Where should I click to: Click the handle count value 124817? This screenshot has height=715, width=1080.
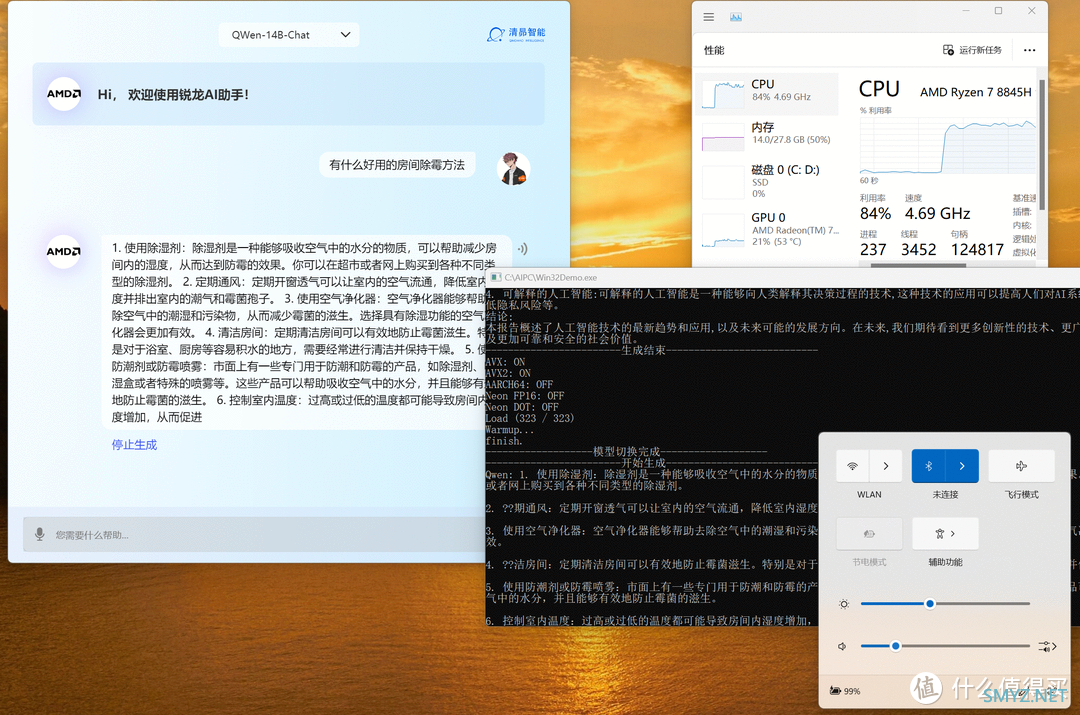[x=977, y=249]
